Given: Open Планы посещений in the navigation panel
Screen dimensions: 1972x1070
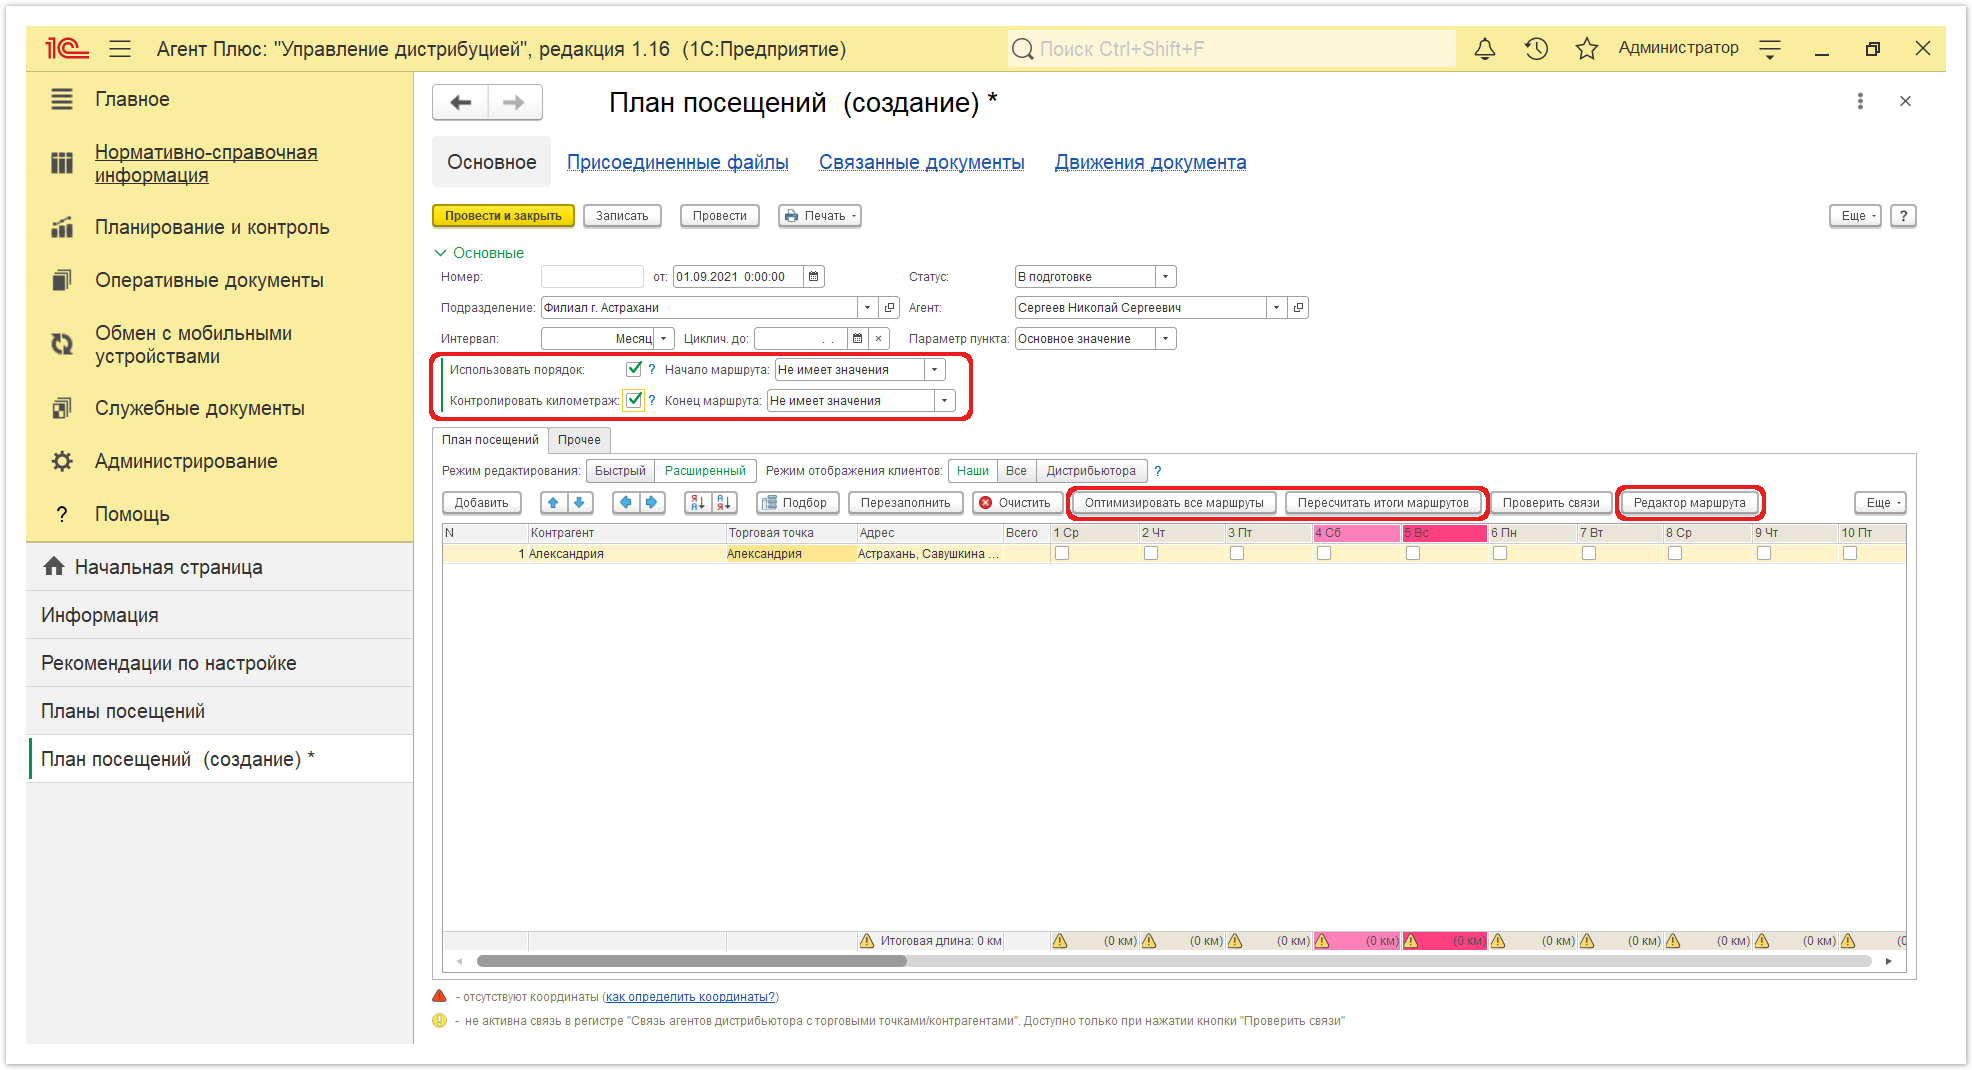Looking at the screenshot, I should click(x=220, y=711).
